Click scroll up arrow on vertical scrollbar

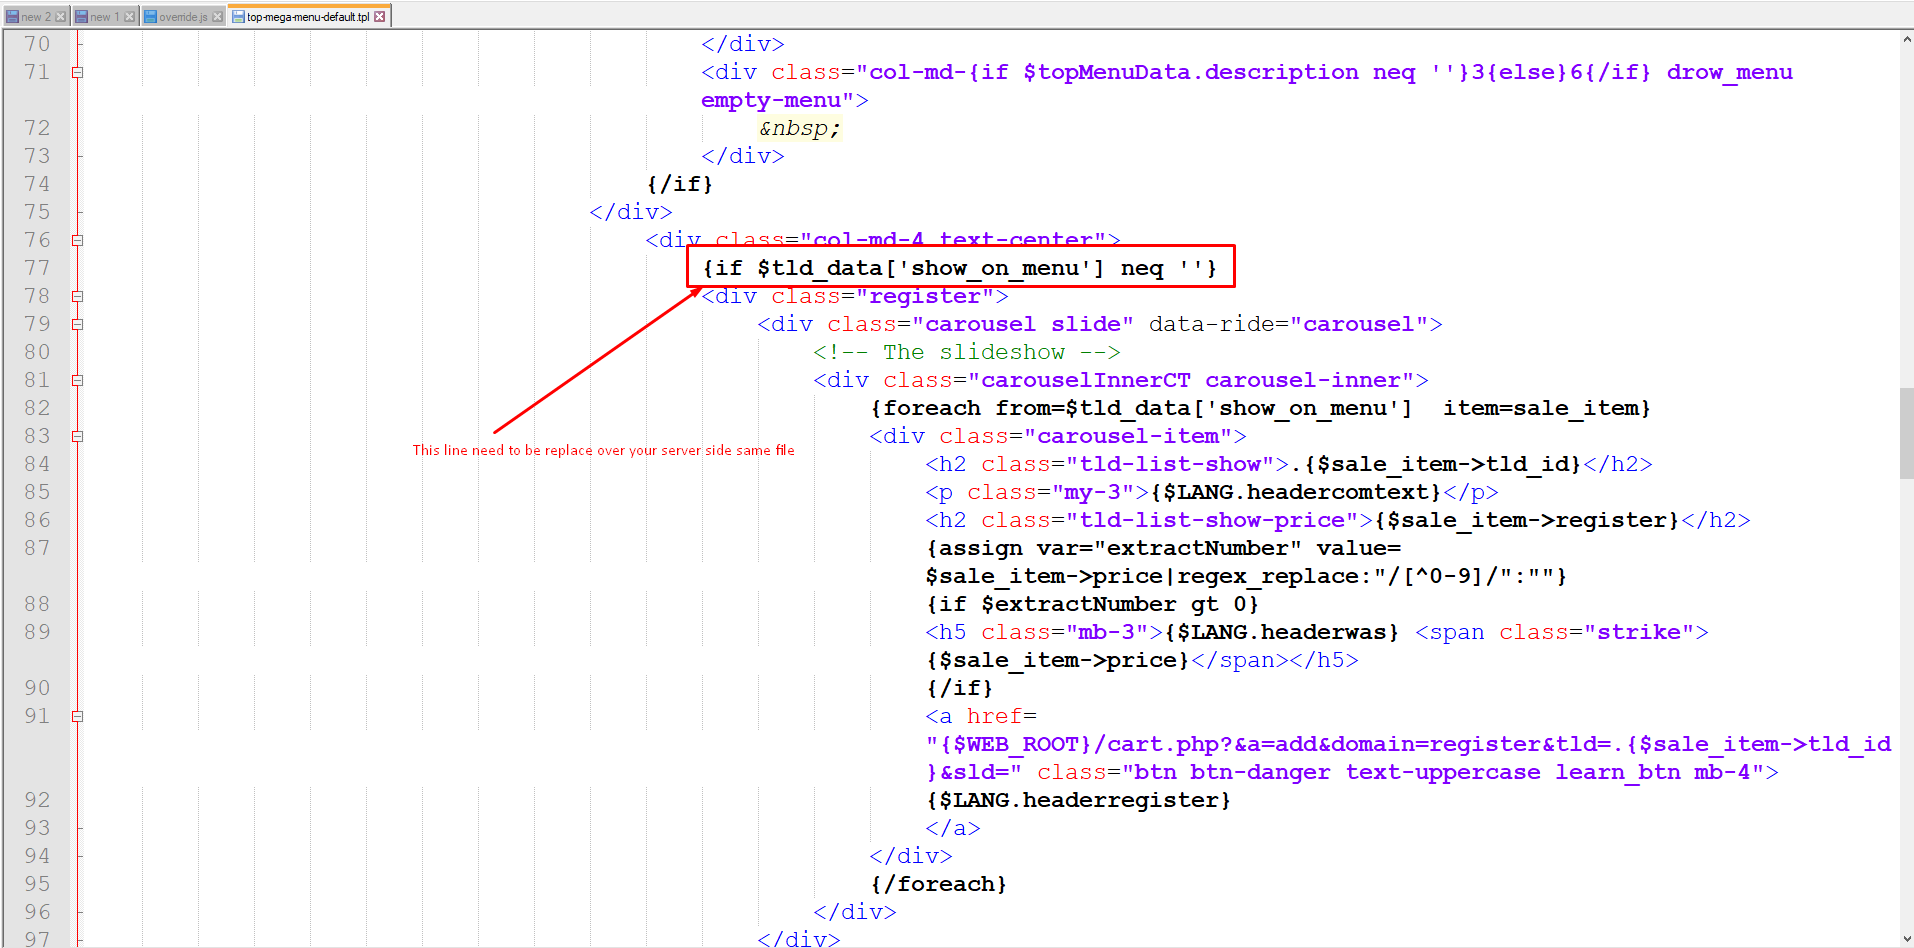tap(1906, 40)
